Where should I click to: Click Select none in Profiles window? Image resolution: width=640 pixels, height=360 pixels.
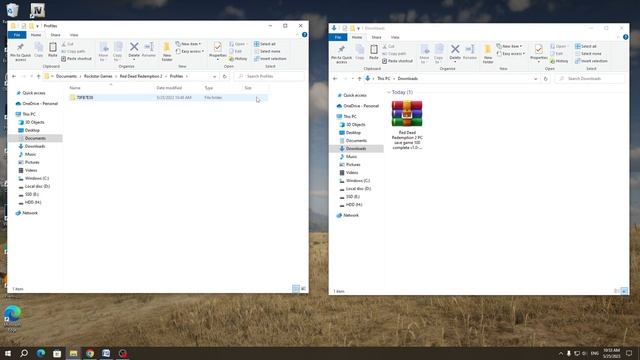point(267,51)
